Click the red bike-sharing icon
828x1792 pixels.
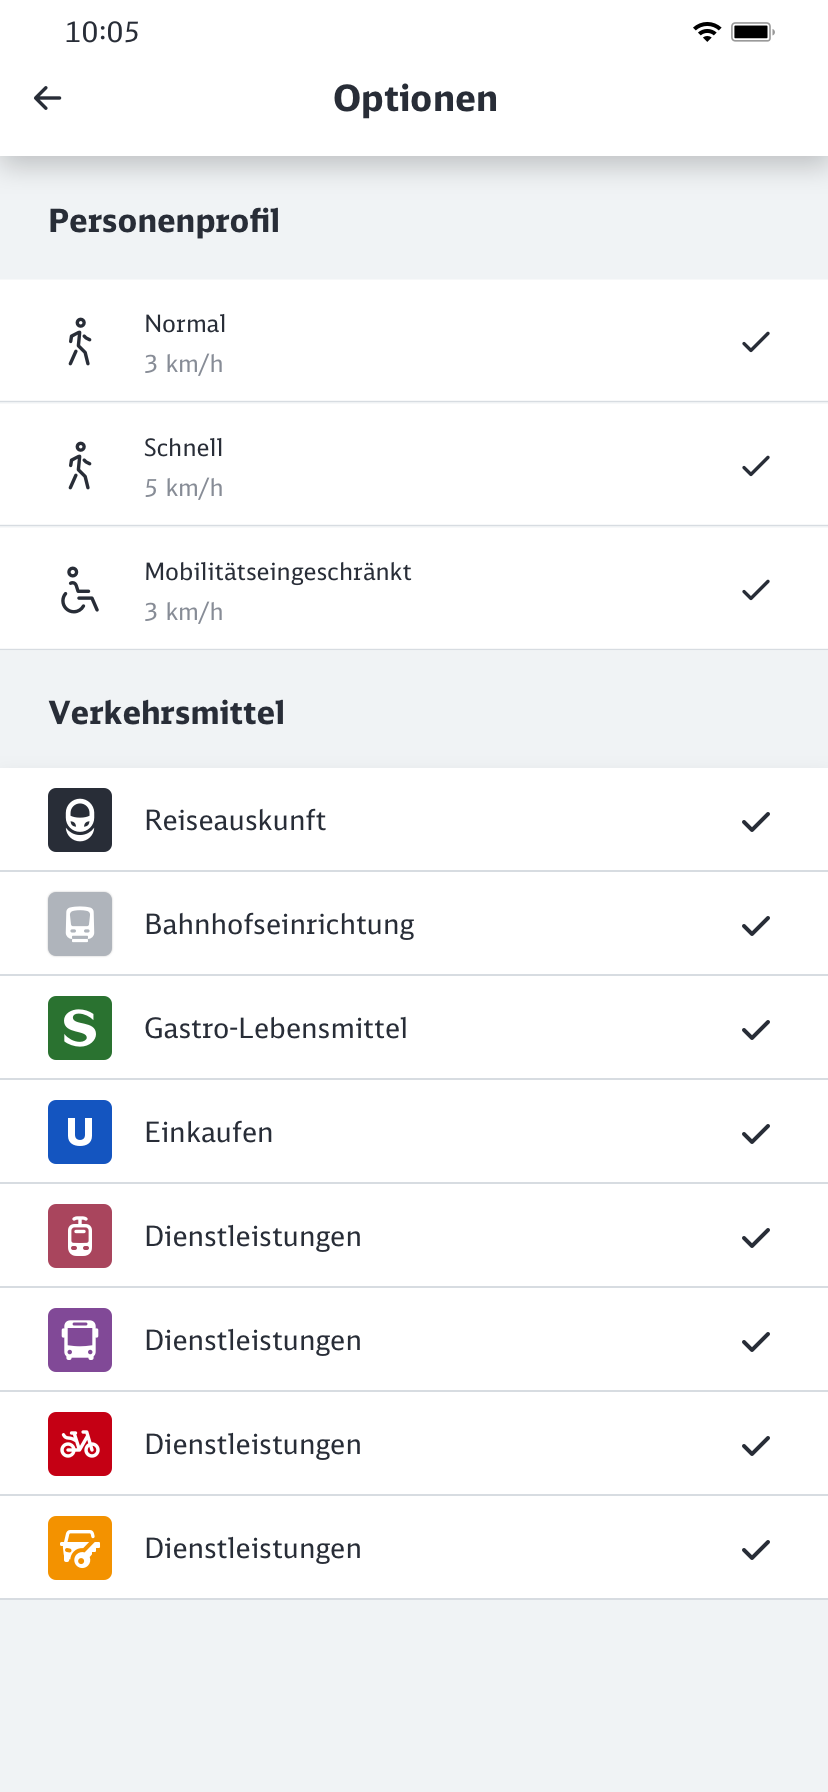click(80, 1444)
